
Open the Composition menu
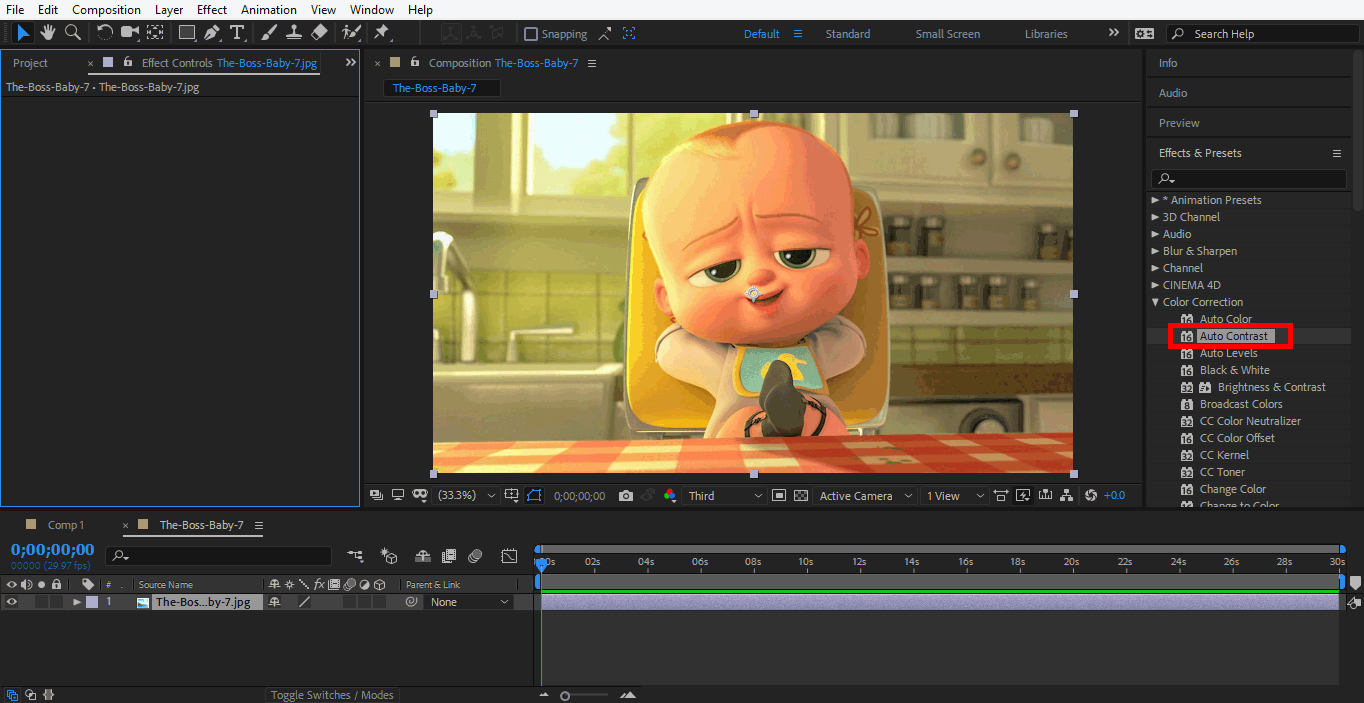(x=106, y=9)
